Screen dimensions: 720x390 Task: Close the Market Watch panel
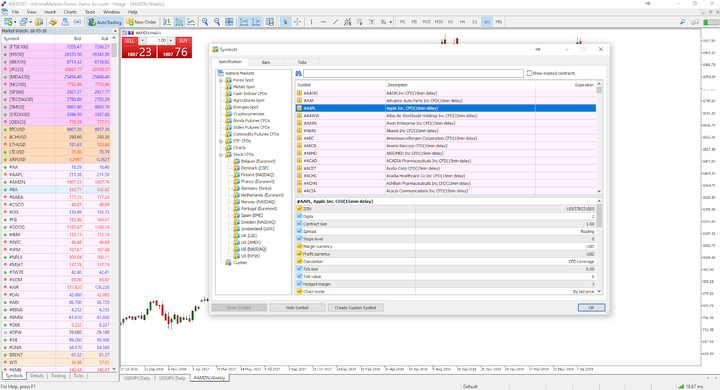pyautogui.click(x=115, y=31)
